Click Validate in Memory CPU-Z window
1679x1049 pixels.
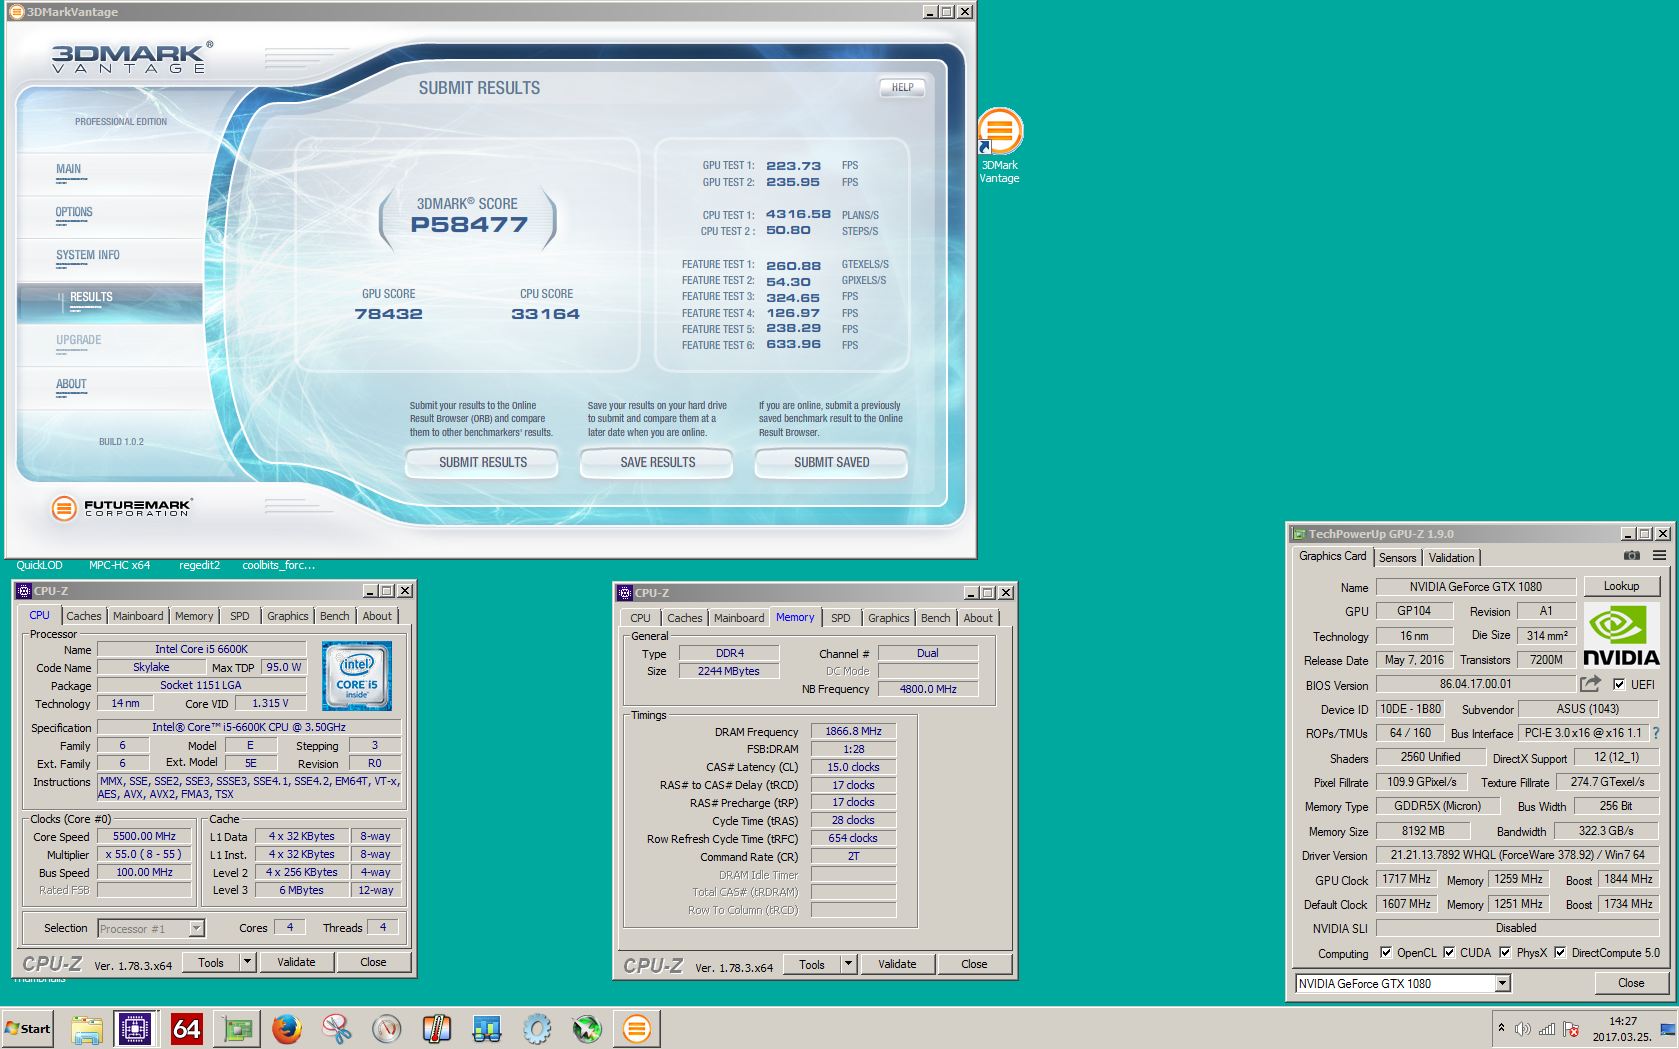tap(897, 964)
